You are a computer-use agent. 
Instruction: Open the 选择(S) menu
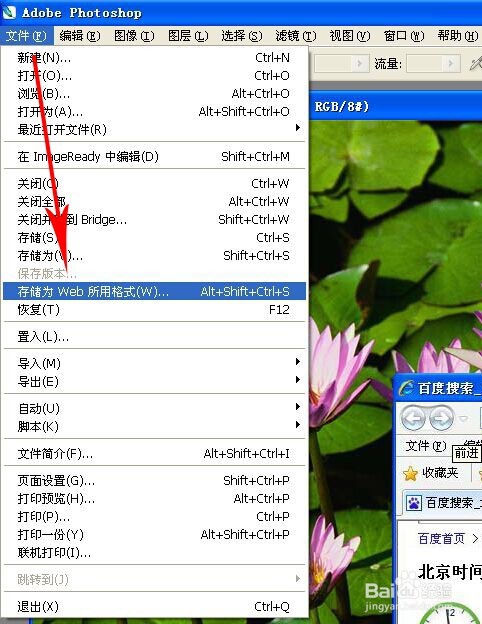[242, 36]
